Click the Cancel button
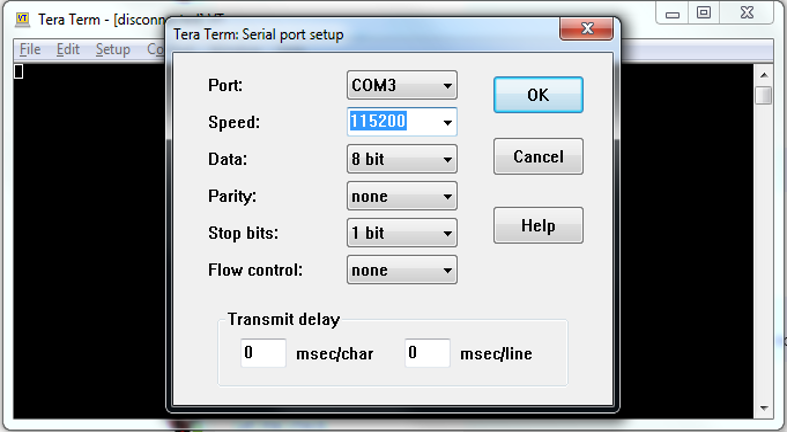The height and width of the screenshot is (432, 788). click(538, 157)
